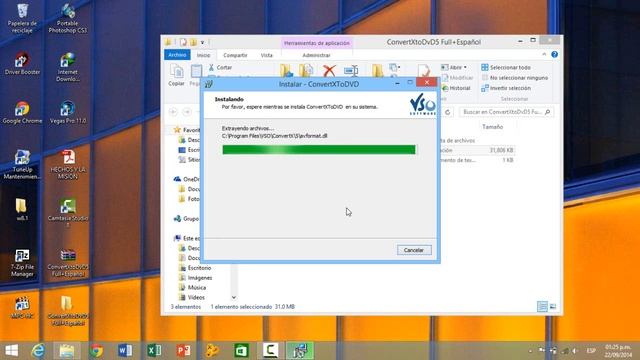Click the taskbar clock and date

pyautogui.click(x=618, y=351)
